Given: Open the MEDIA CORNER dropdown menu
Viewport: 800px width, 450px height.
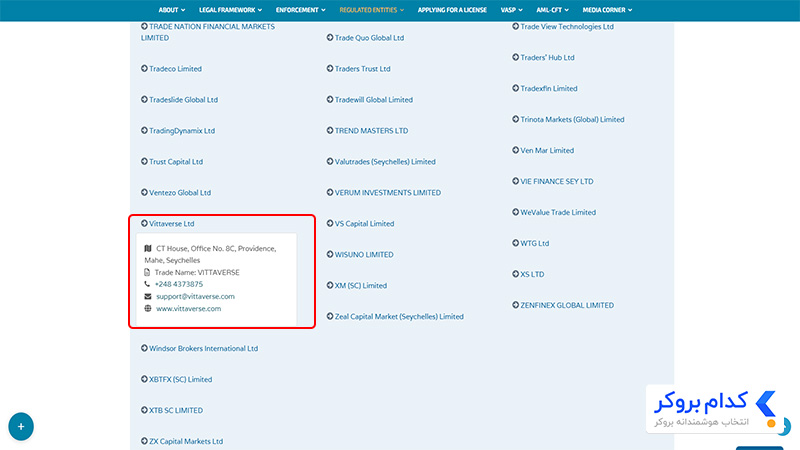Looking at the screenshot, I should point(607,10).
